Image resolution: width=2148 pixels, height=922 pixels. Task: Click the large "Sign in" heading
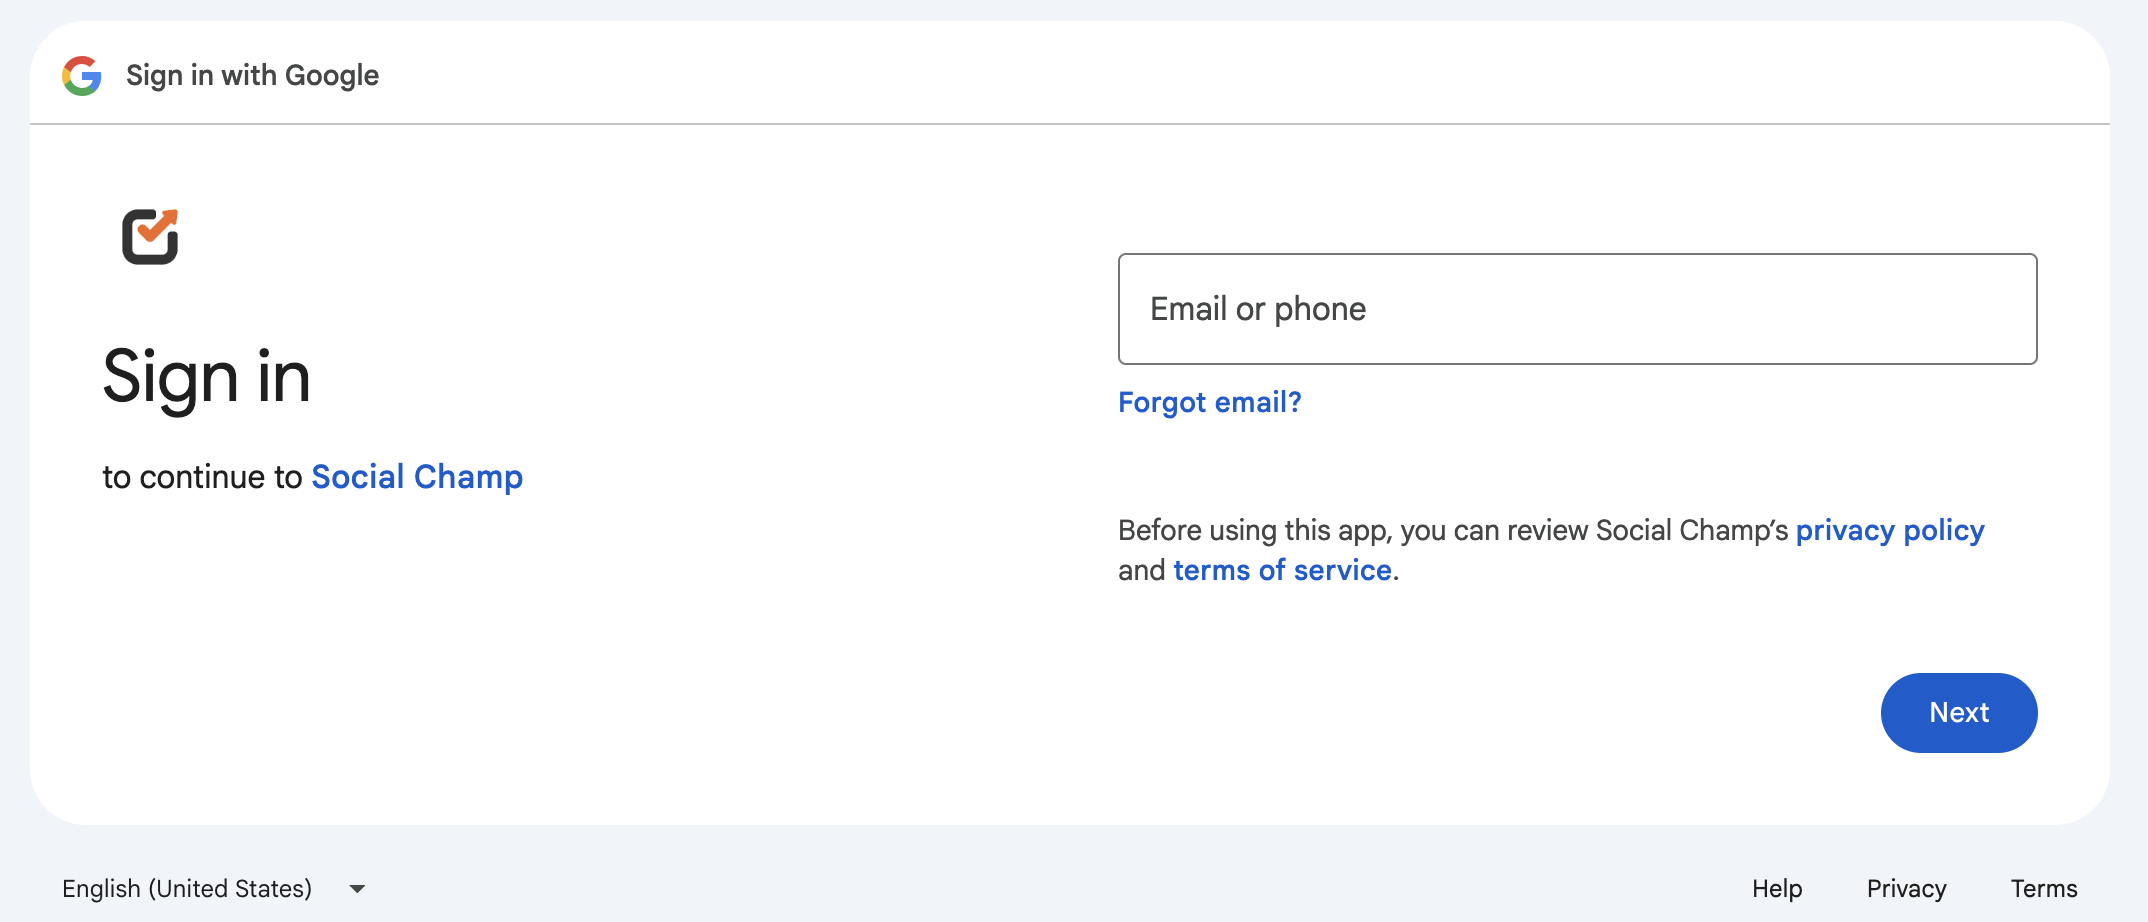tap(207, 378)
